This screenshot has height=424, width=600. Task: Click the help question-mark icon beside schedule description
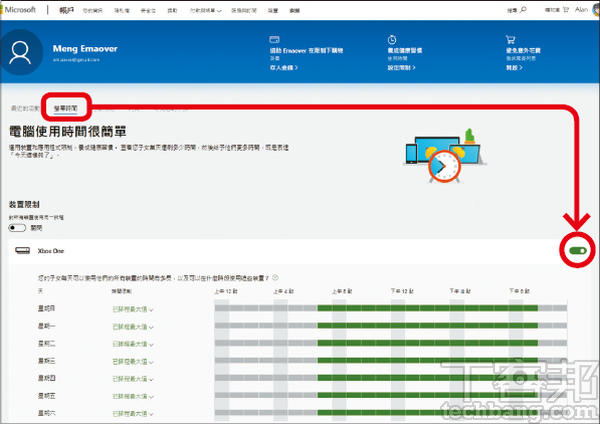[x=275, y=278]
